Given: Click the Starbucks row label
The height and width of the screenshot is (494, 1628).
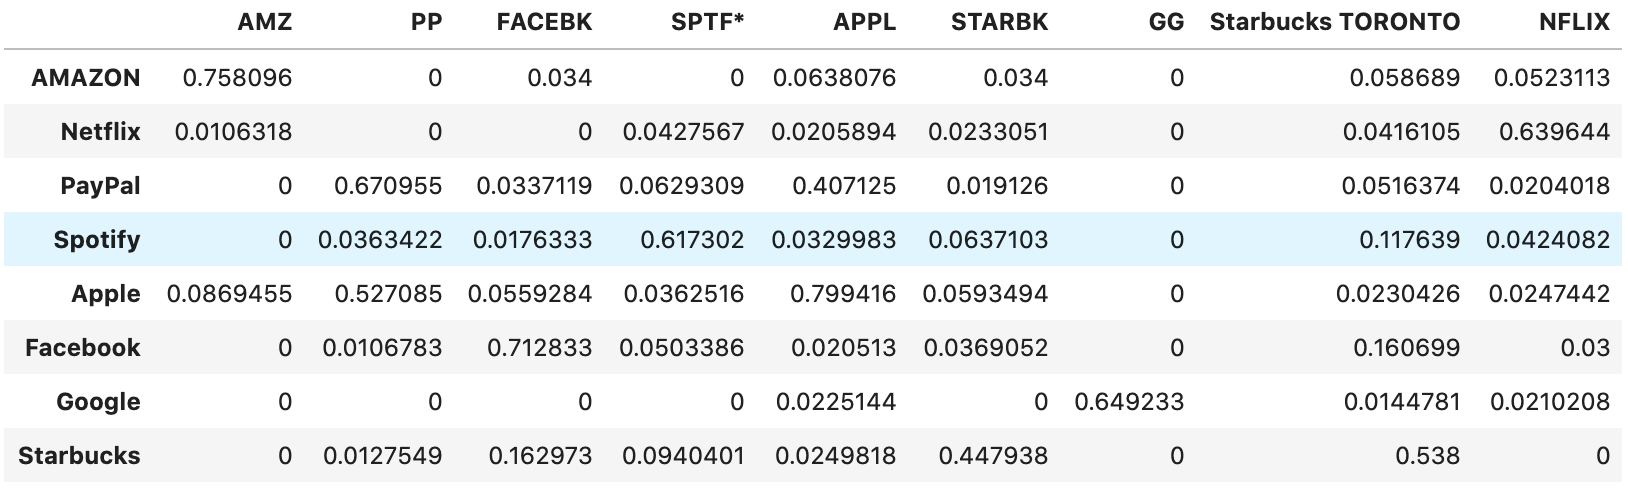Looking at the screenshot, I should 79,456.
